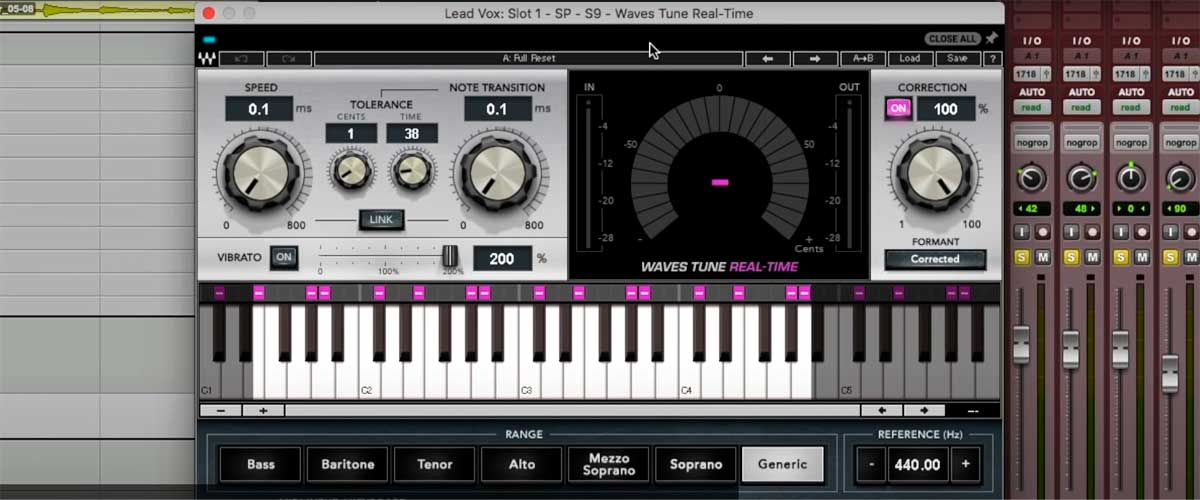1200x500 pixels.
Task: Click the Speed value field in ms
Action: (x=259, y=108)
